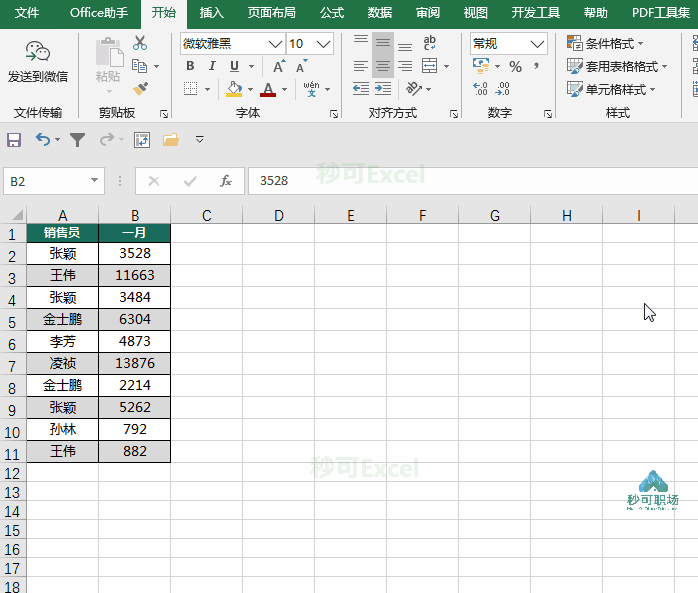Open Cell Styles menu
Screen dimensions: 698x593
[x=611, y=89]
